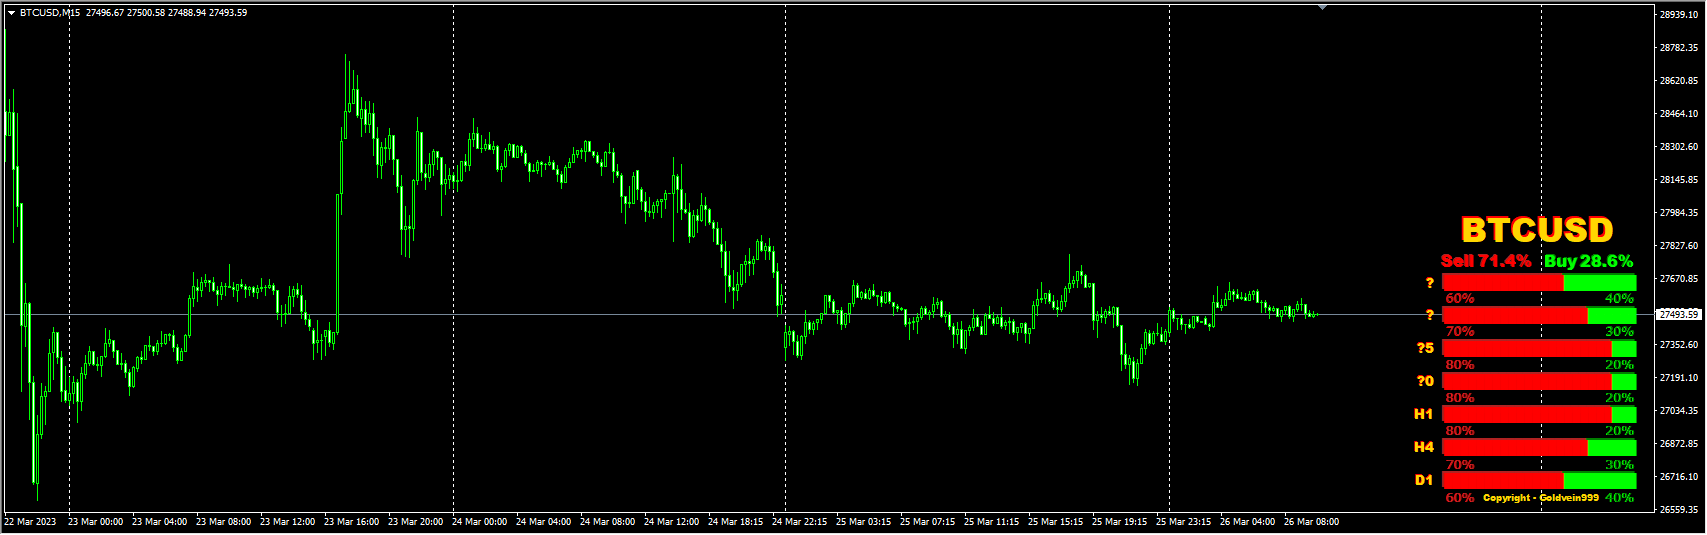The image size is (1707, 535).
Task: Click the large BTCUSD indicator panel title
Action: [1537, 230]
